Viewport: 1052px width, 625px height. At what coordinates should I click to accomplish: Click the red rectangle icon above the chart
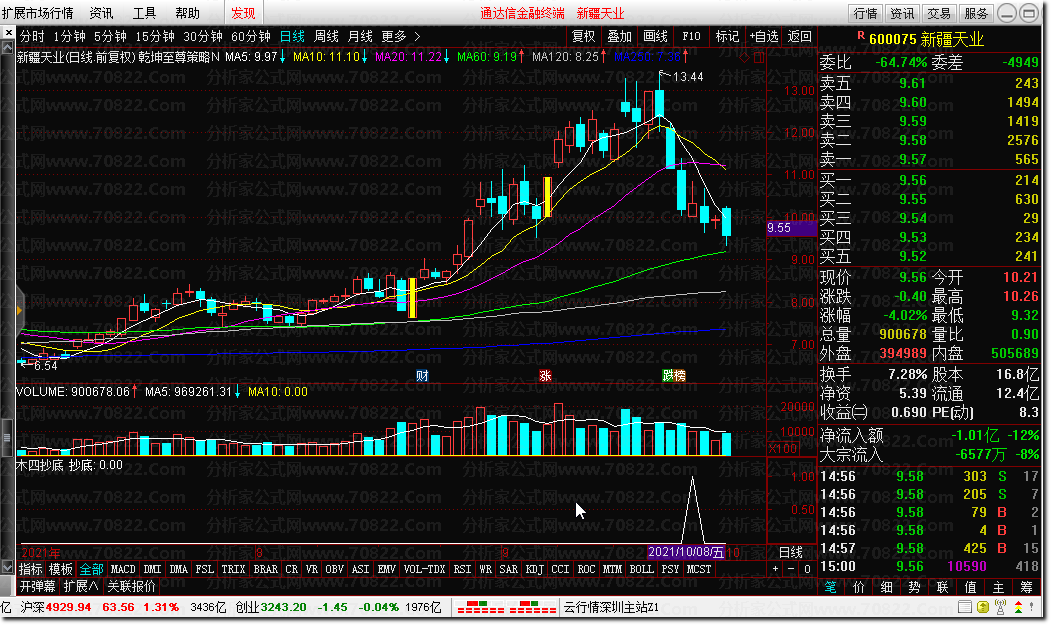[x=758, y=58]
